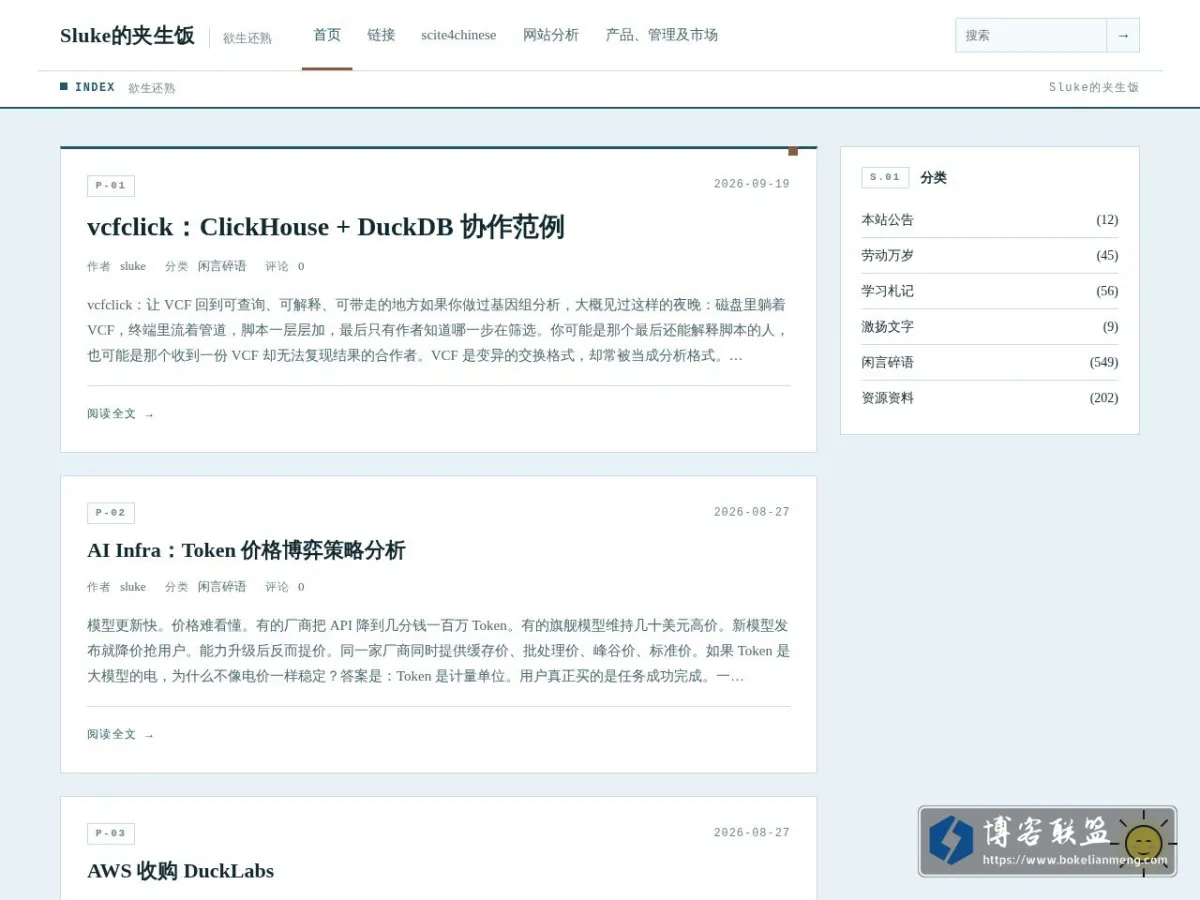Click the (549) count in sidebar
1200x900 pixels.
click(1104, 362)
